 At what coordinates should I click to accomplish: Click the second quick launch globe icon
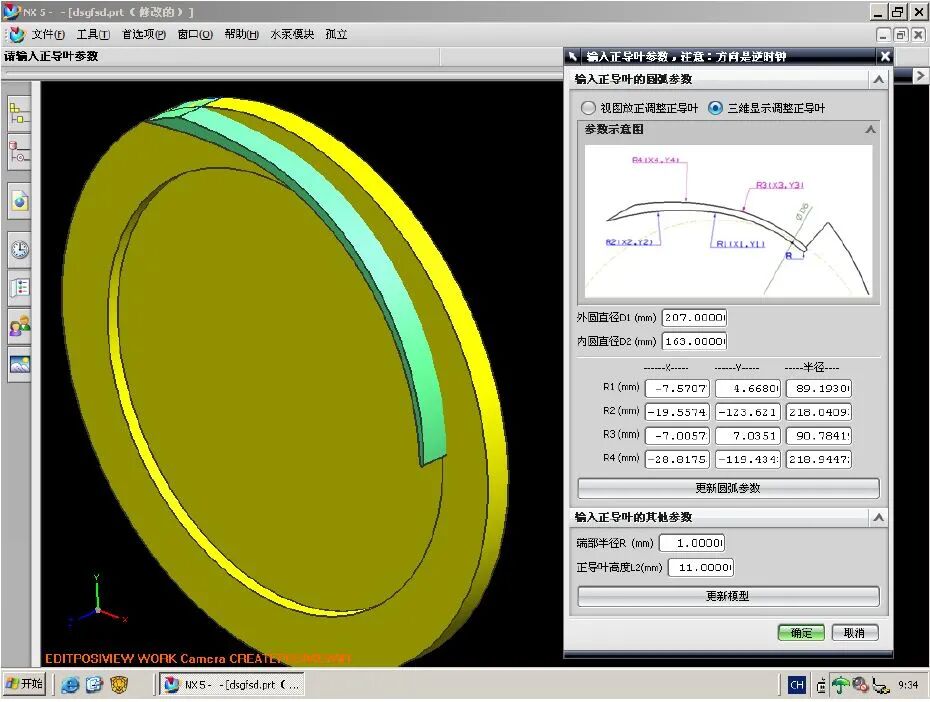(94, 685)
